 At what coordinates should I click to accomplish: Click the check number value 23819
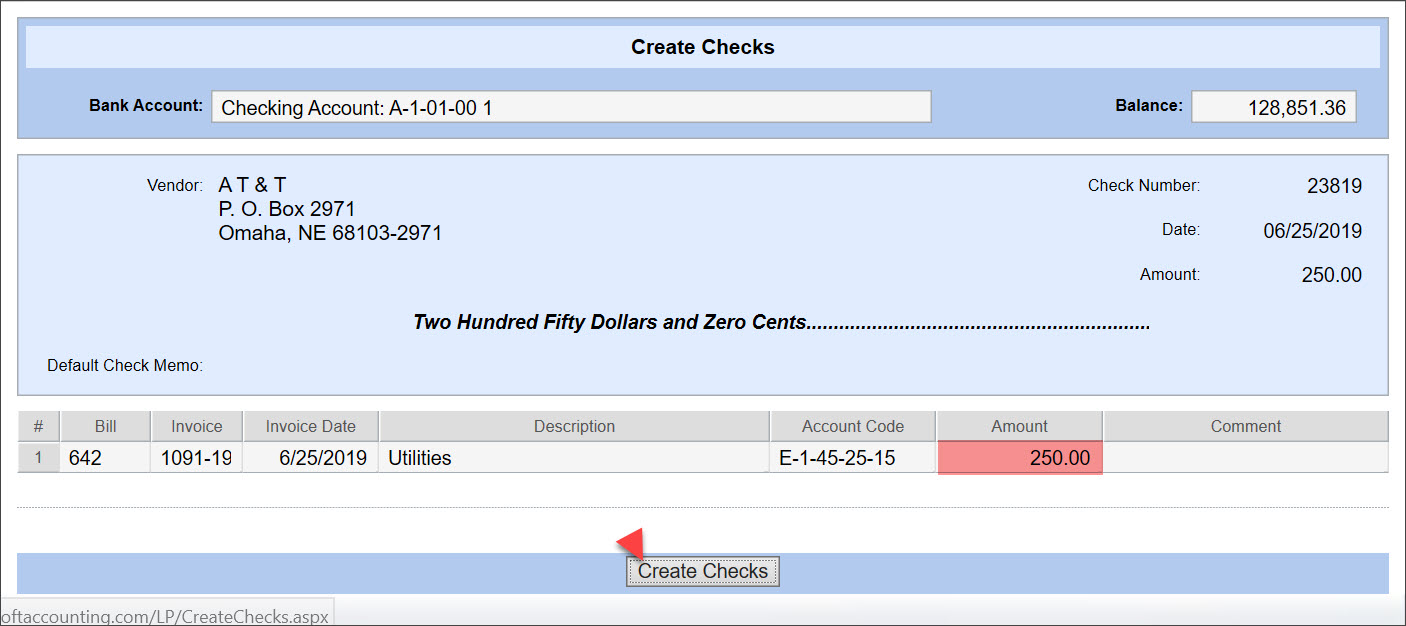(1334, 186)
